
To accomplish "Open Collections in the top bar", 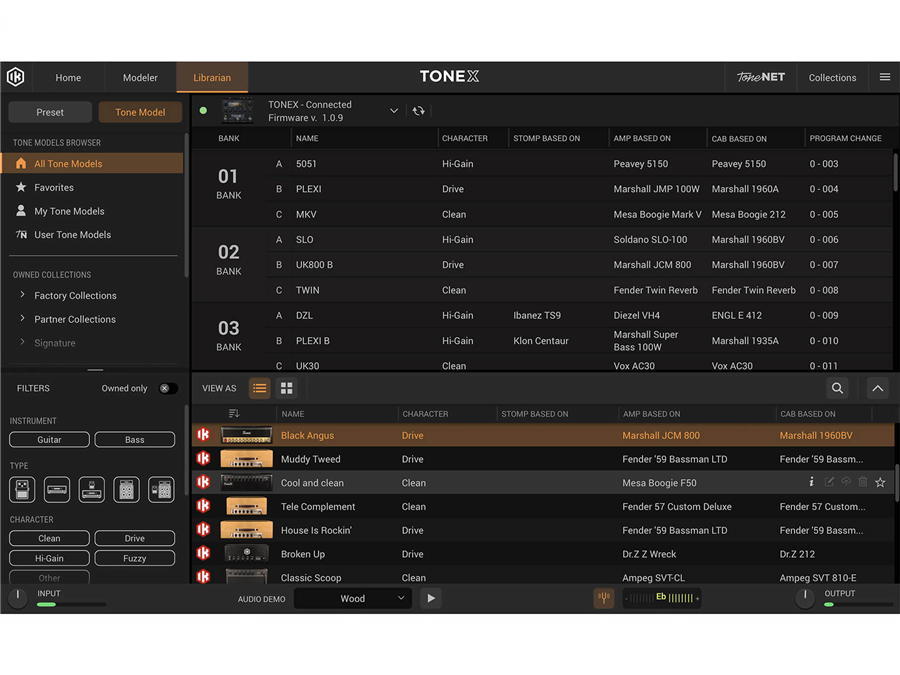I will (832, 77).
